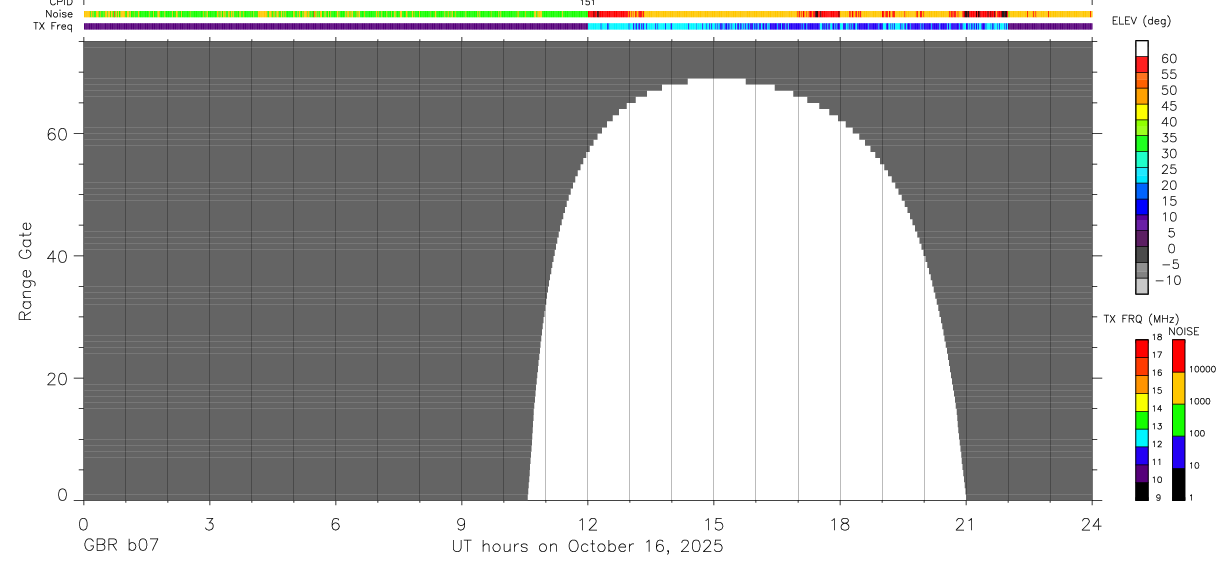Screen dimensions: 1228x567
Task: Click the blue 15–20 segment on ELEV bar
Action: 1142,191
